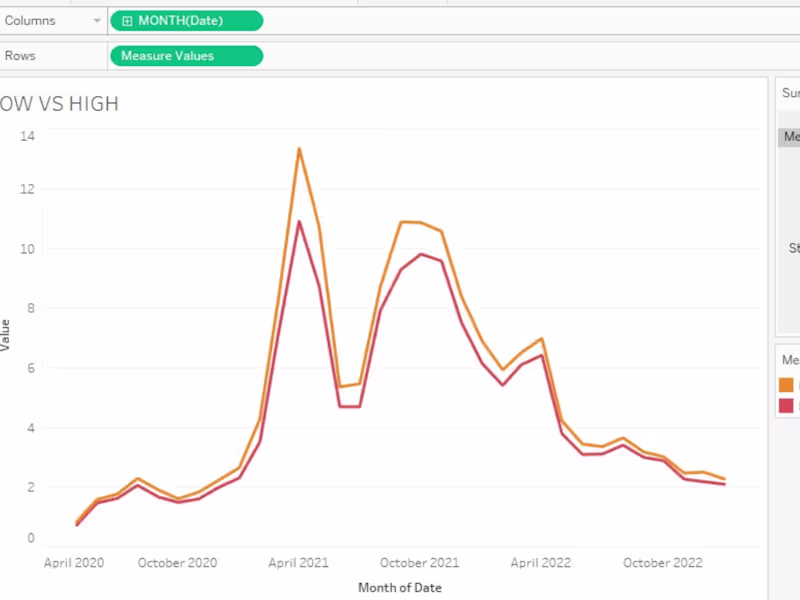
Task: Click the 'April 2022' axis label
Action: (541, 563)
